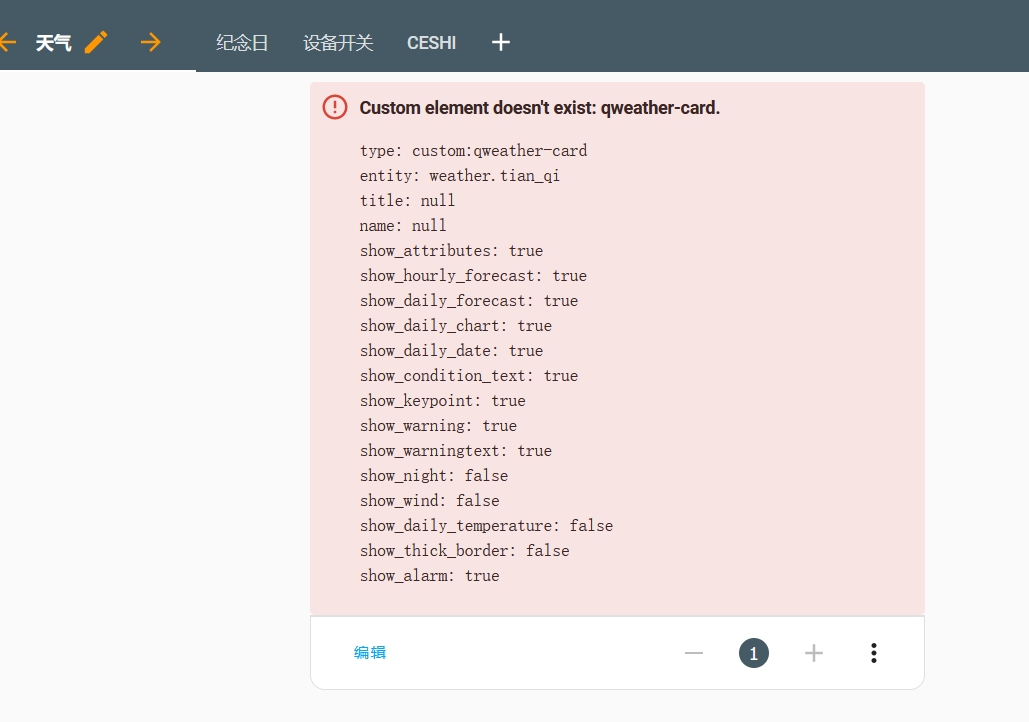This screenshot has width=1029, height=722.
Task: Click the left arrow beside 天气 view
Action: pyautogui.click(x=8, y=42)
